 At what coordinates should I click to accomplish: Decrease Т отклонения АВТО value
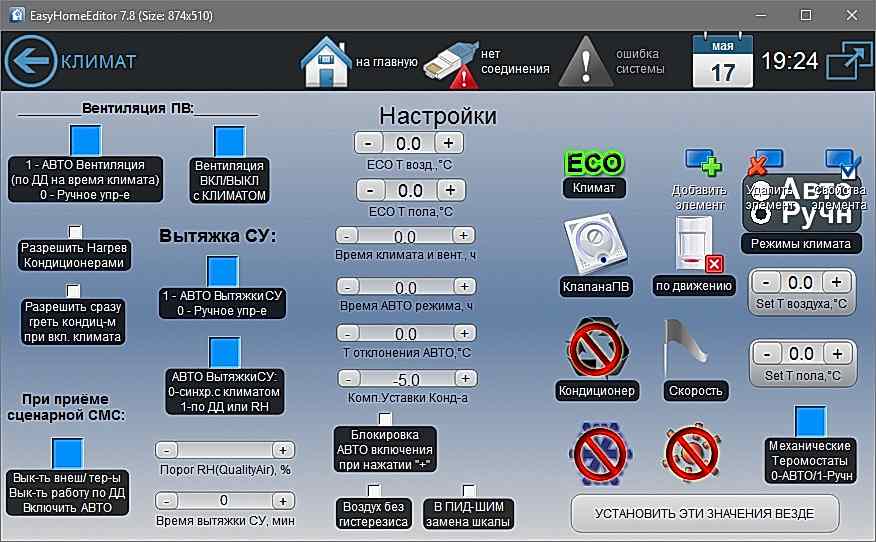pos(348,334)
